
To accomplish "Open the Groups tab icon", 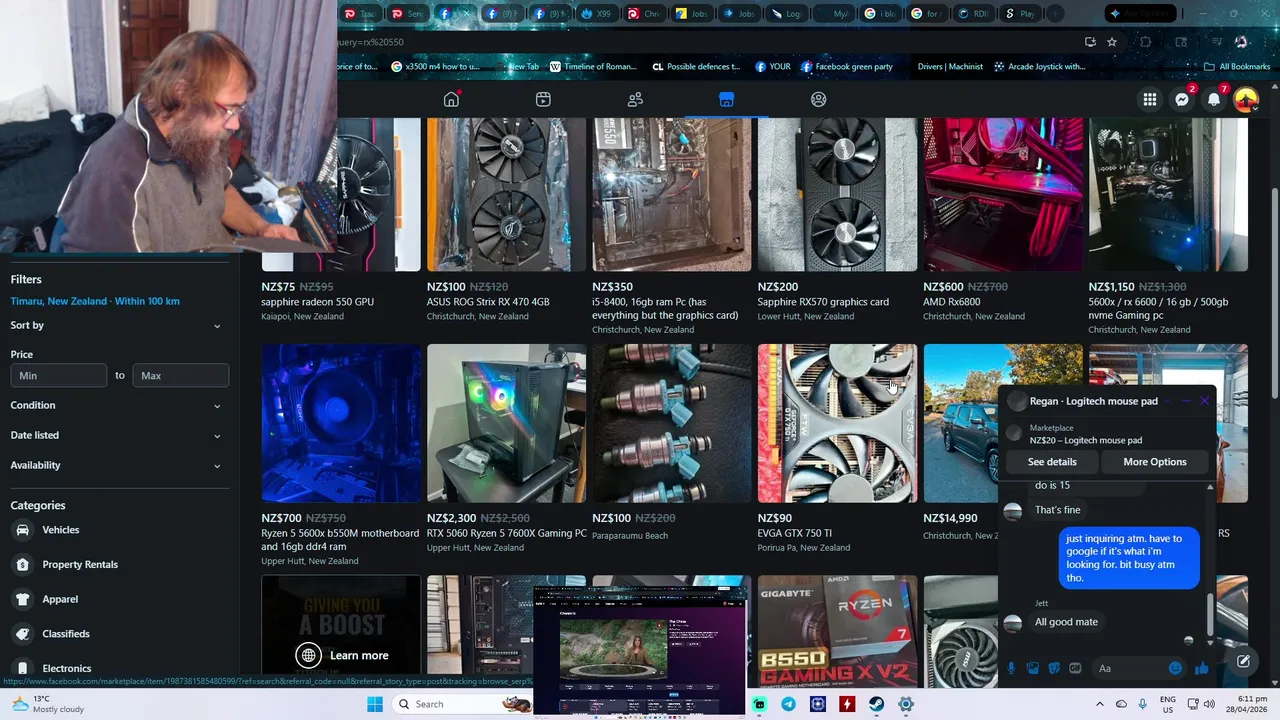I will coord(819,99).
